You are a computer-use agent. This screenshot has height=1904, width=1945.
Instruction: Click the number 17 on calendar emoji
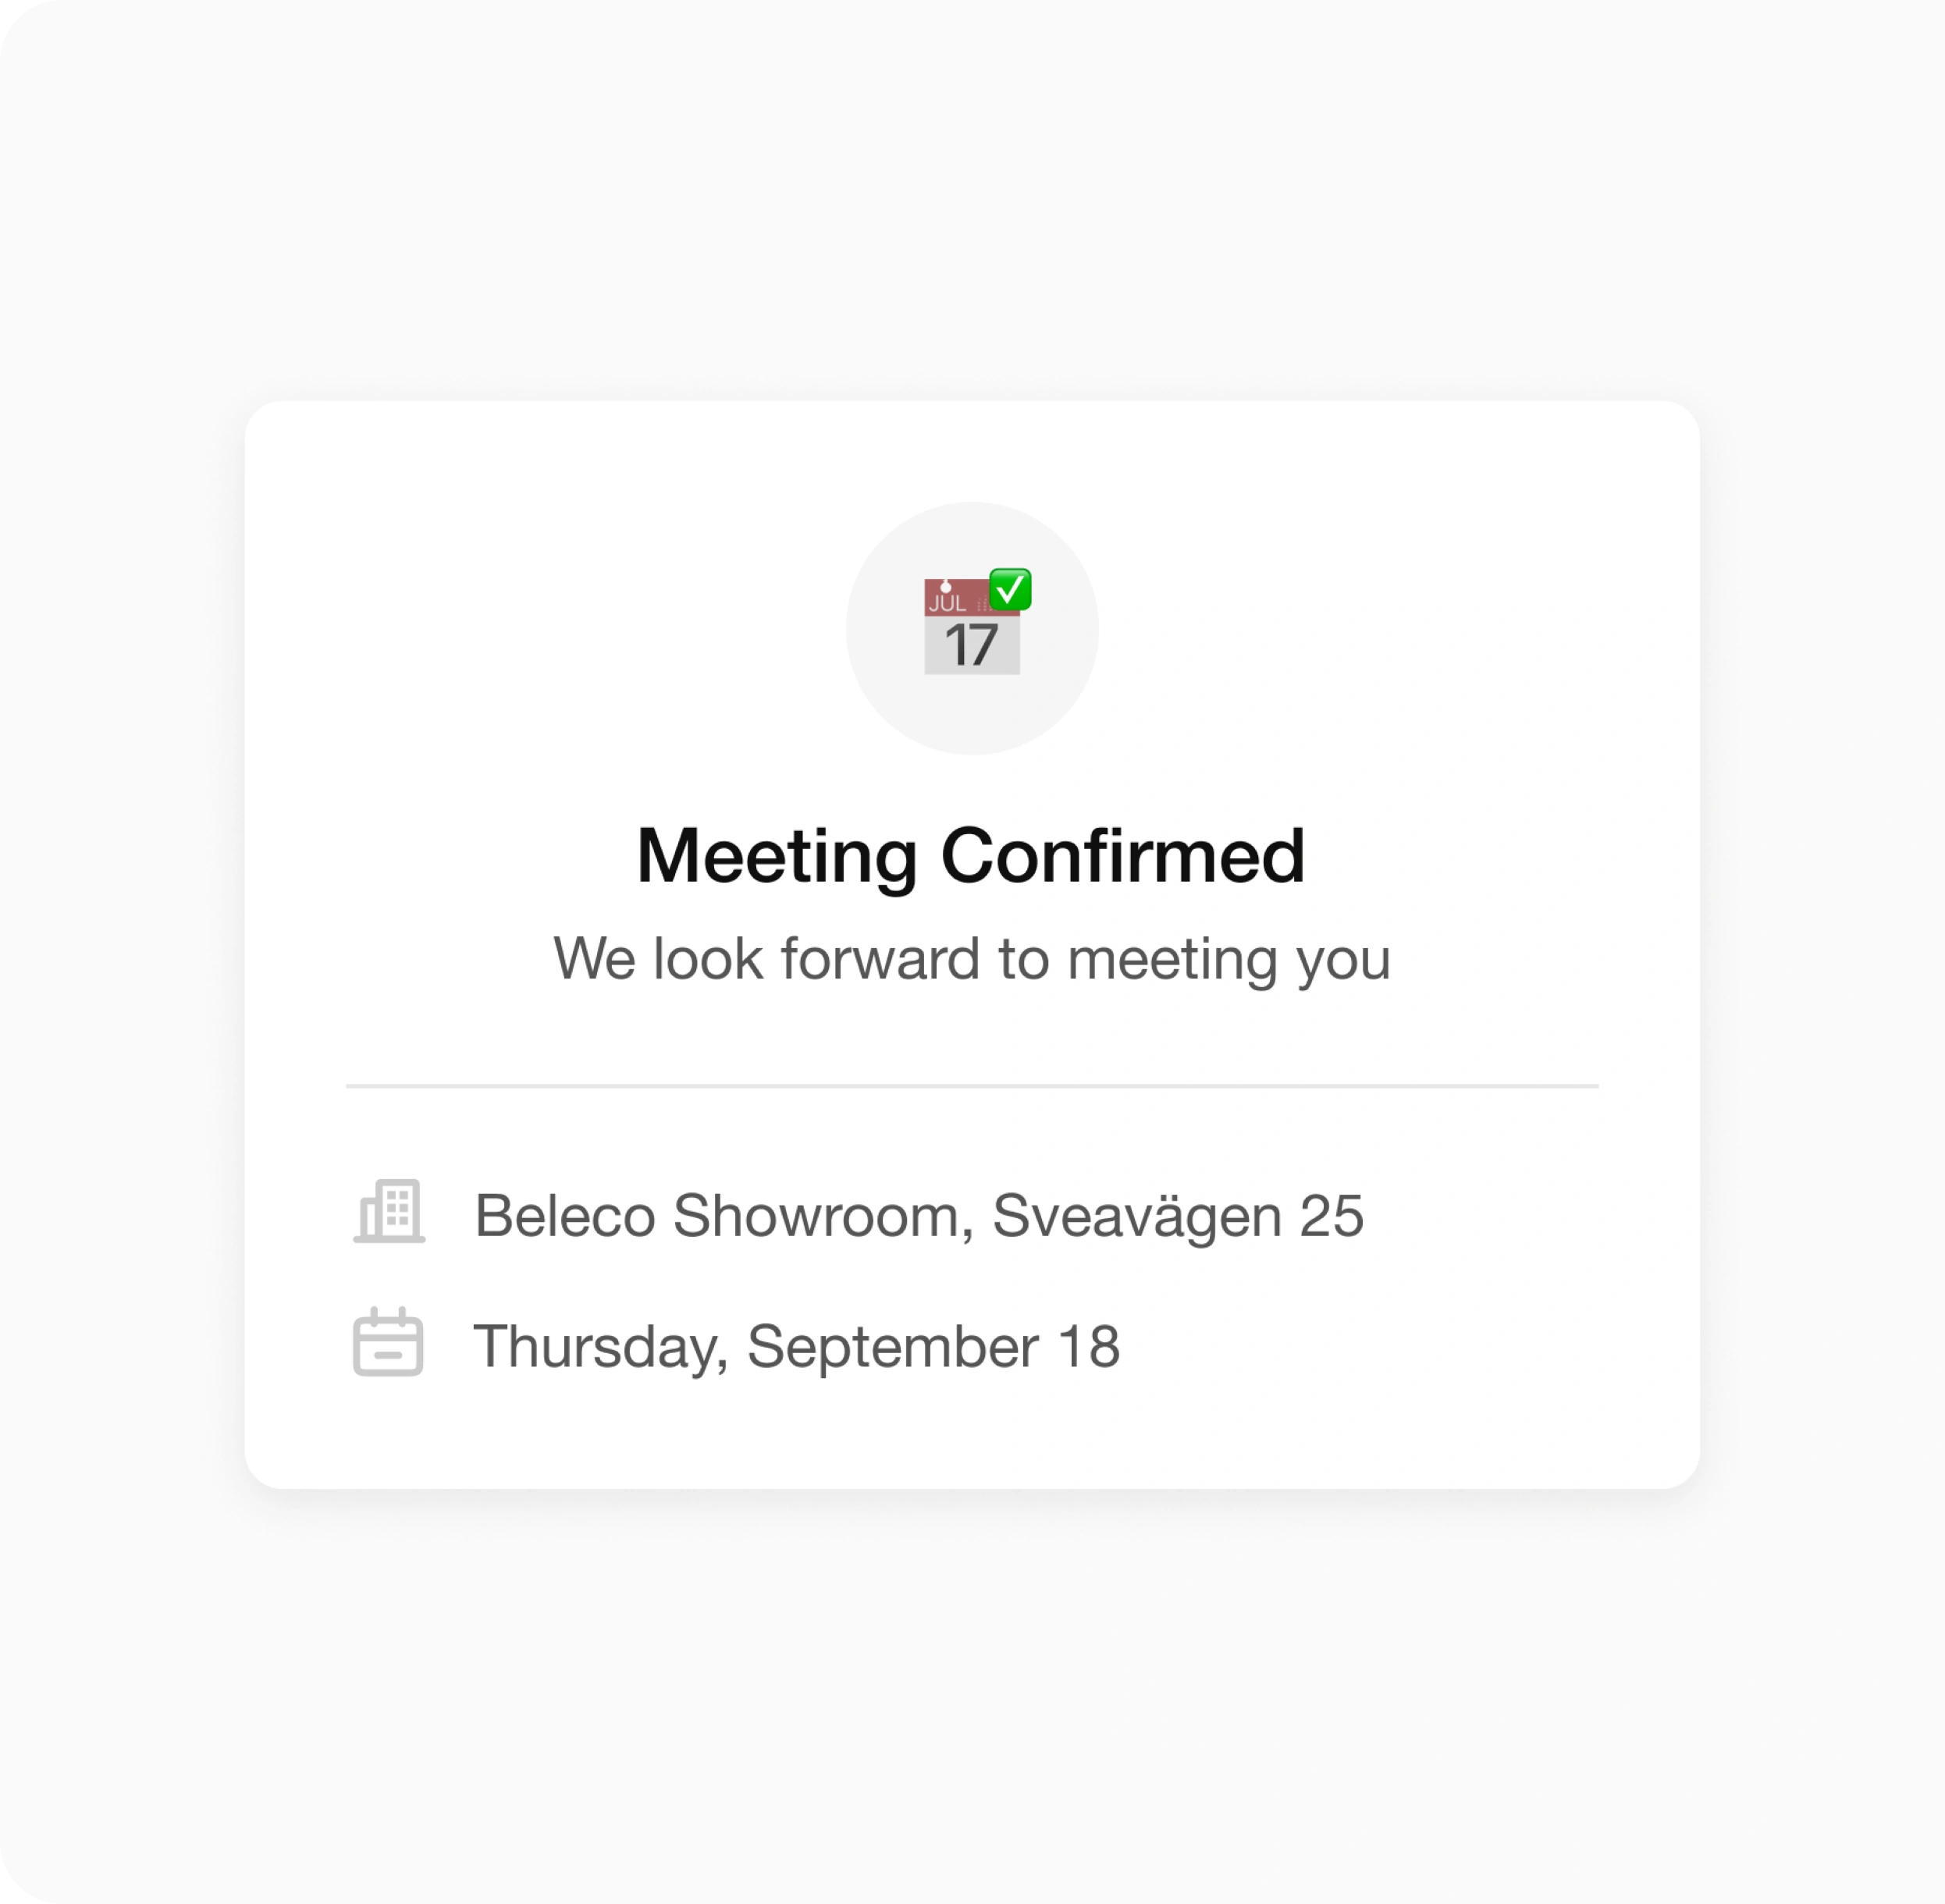pyautogui.click(x=971, y=645)
